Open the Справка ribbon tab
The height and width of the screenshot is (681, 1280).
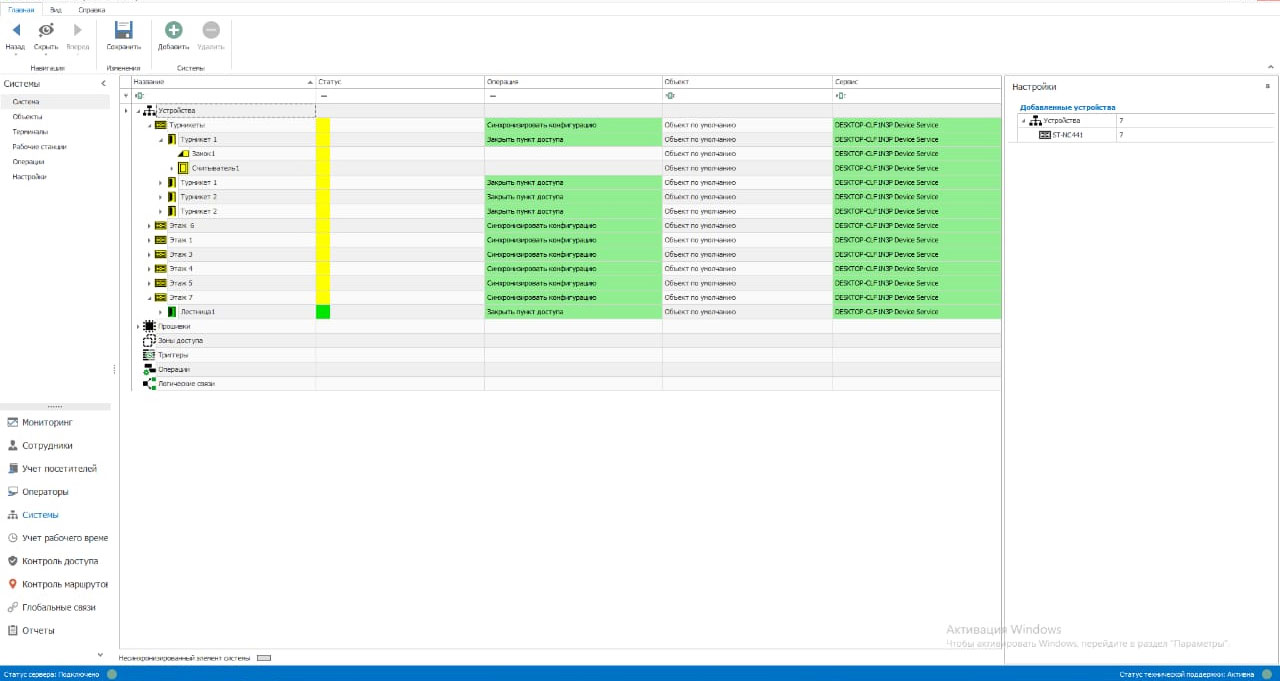91,10
